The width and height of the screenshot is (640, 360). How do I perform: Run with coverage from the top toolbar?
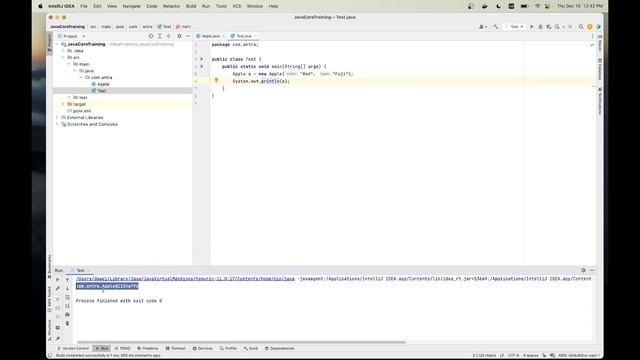click(549, 27)
